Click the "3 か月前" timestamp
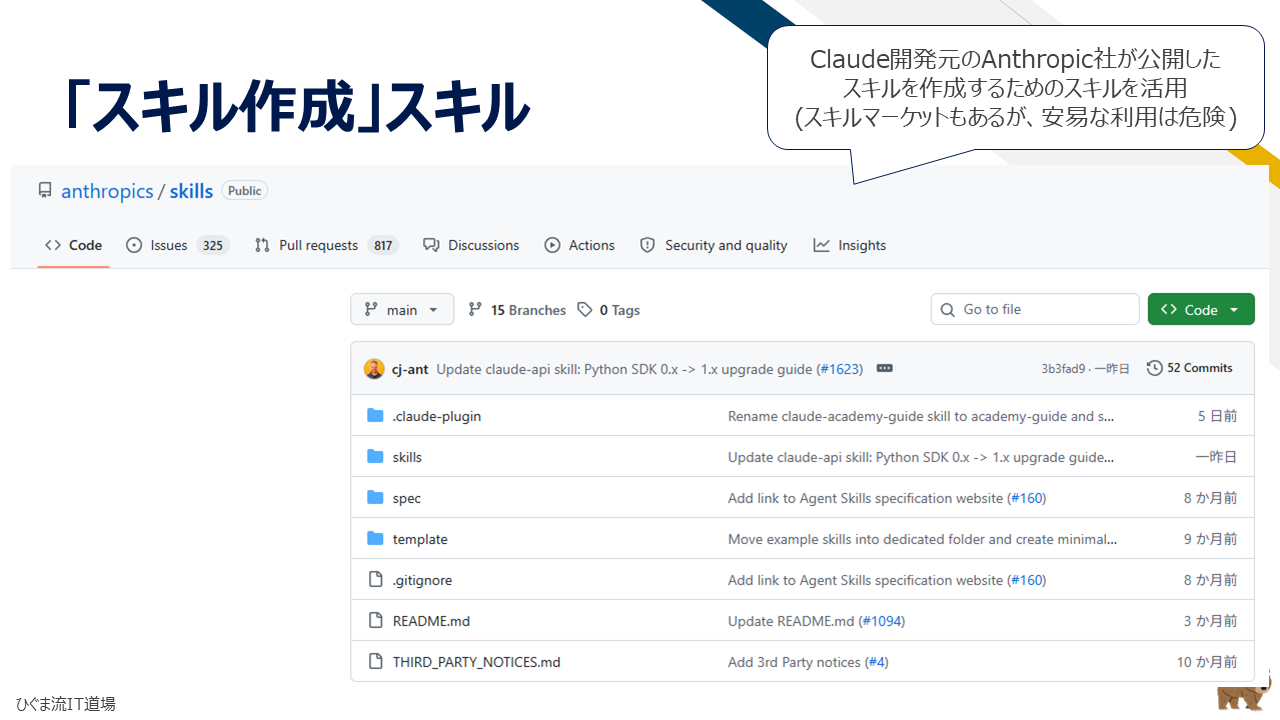1280x720 pixels. coord(1211,621)
